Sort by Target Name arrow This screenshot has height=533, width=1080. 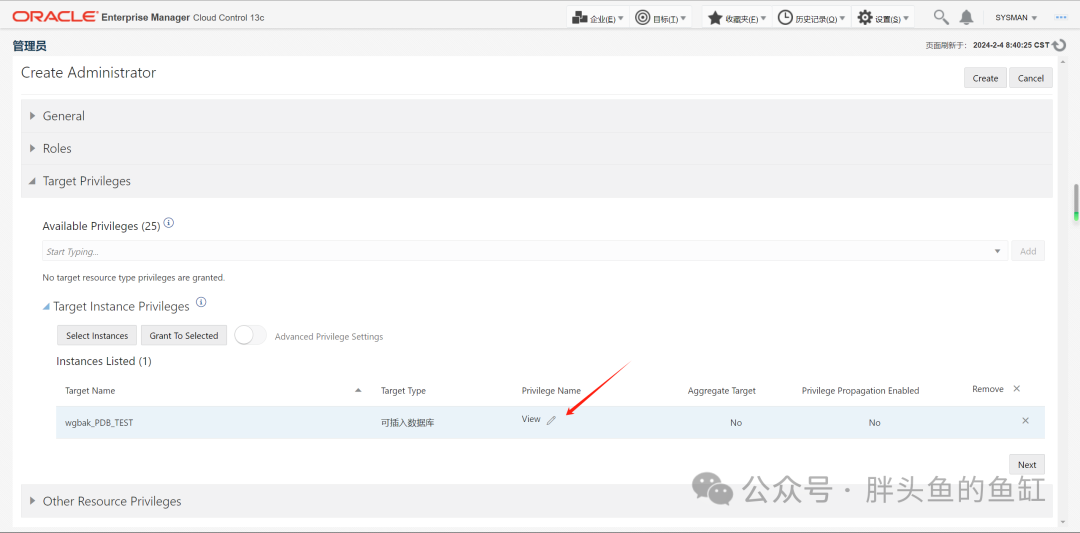click(358, 390)
